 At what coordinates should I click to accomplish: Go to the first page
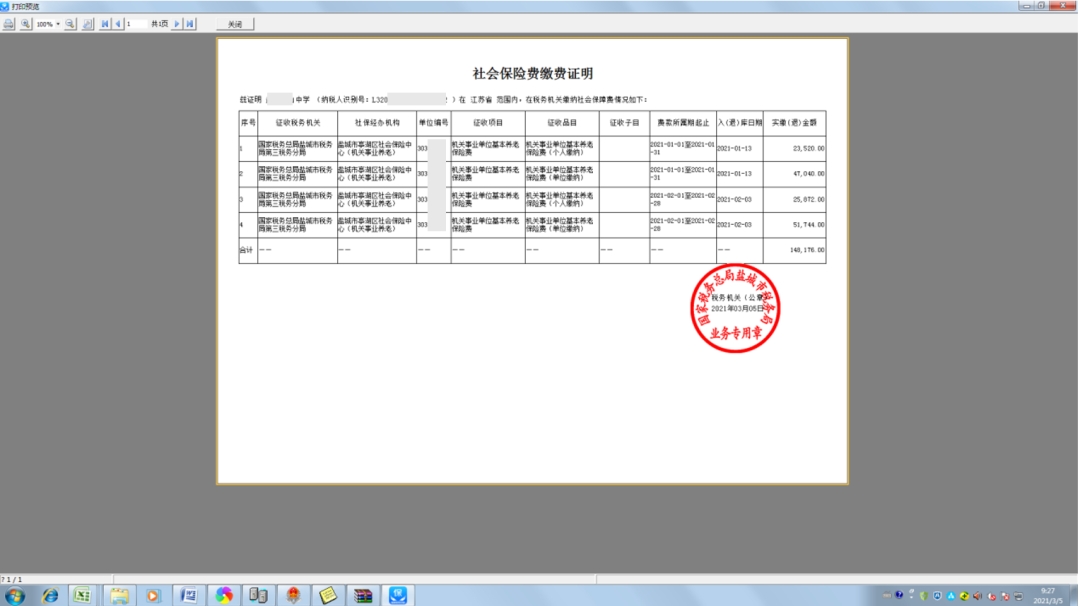(x=106, y=24)
